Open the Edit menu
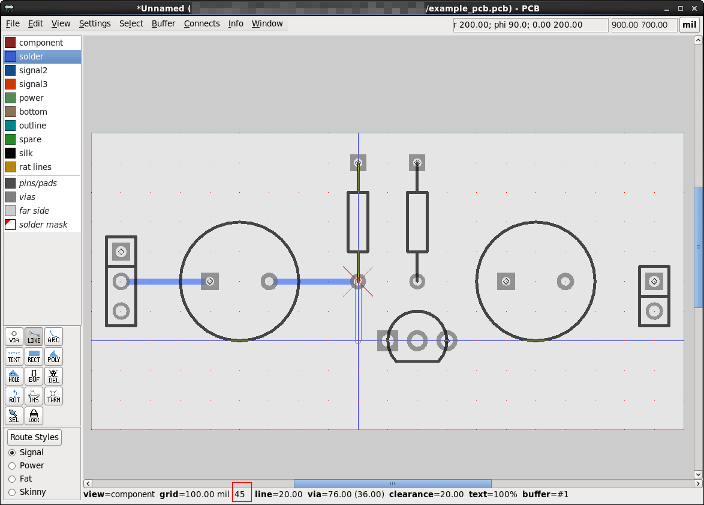Viewport: 704px width, 505px height. coord(35,23)
